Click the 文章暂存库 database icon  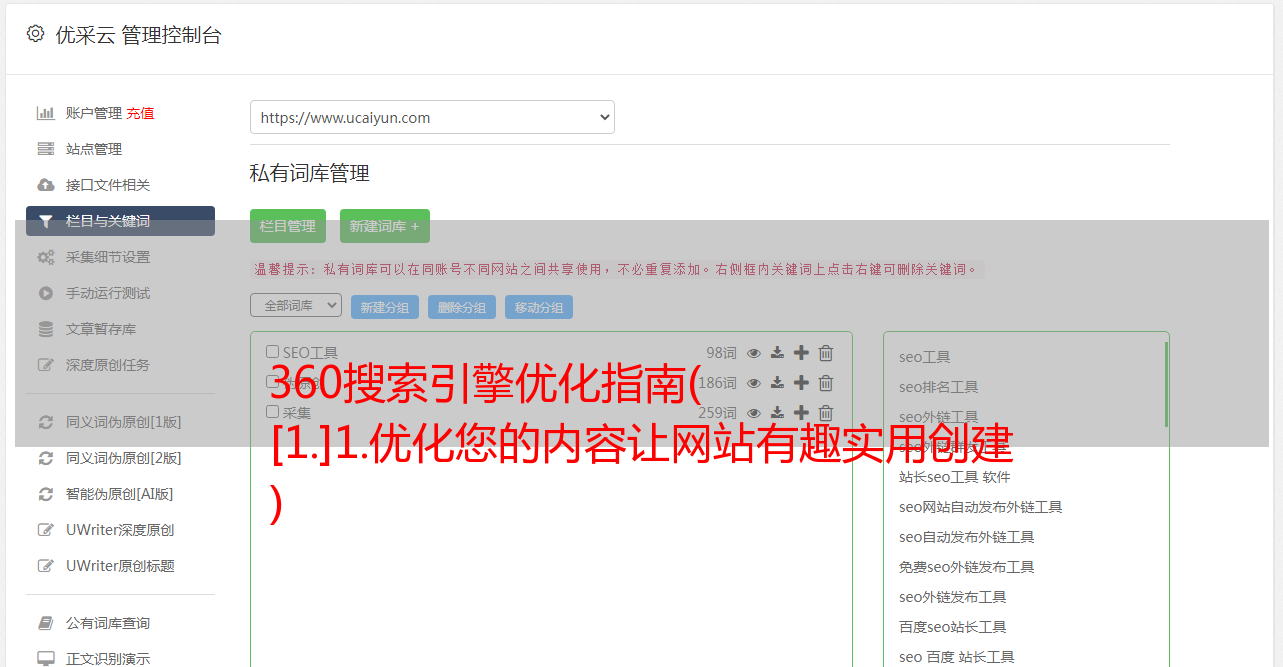click(x=46, y=329)
